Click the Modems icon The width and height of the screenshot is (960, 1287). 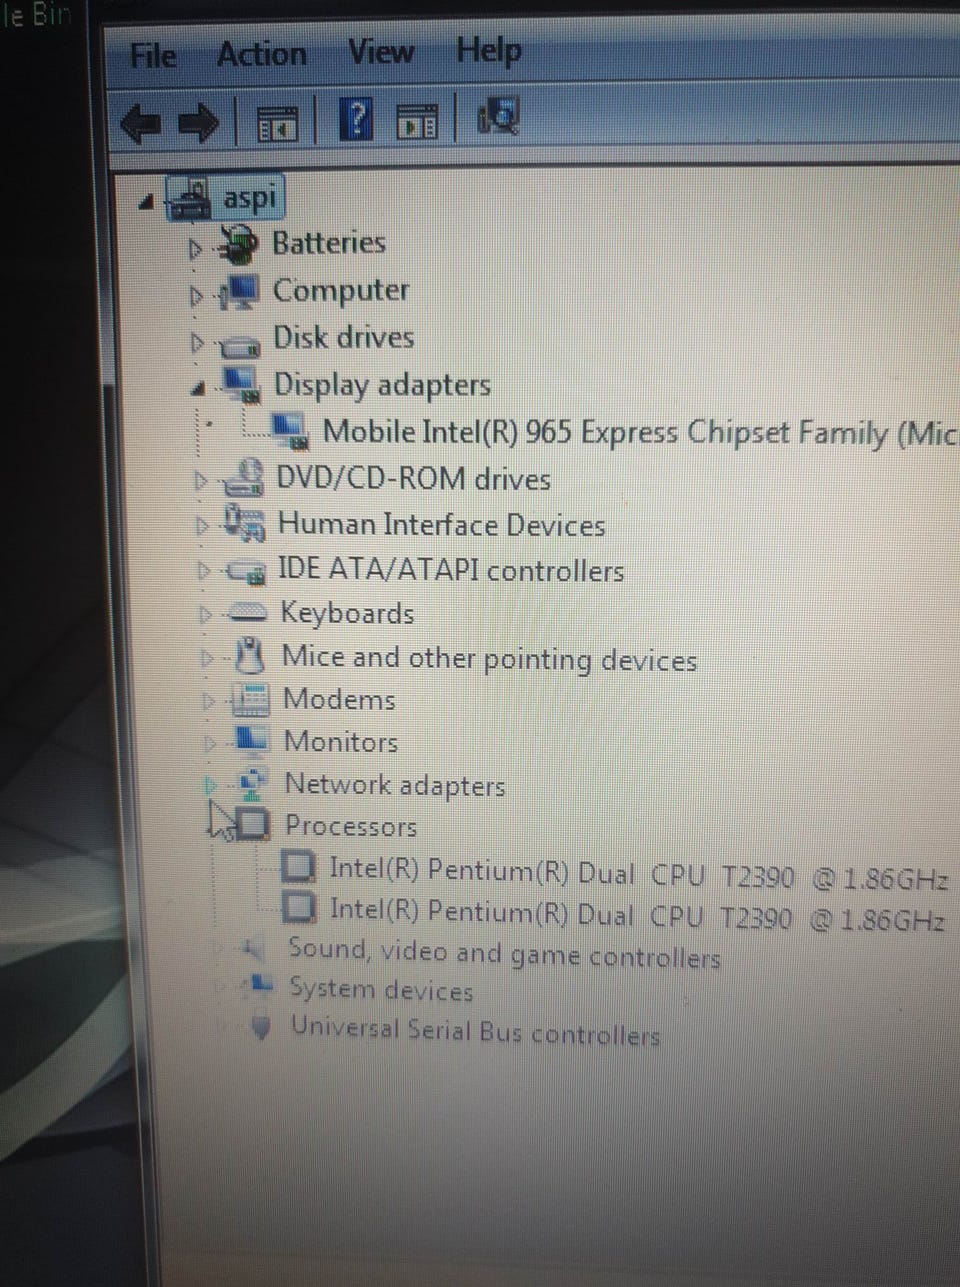pyautogui.click(x=250, y=699)
